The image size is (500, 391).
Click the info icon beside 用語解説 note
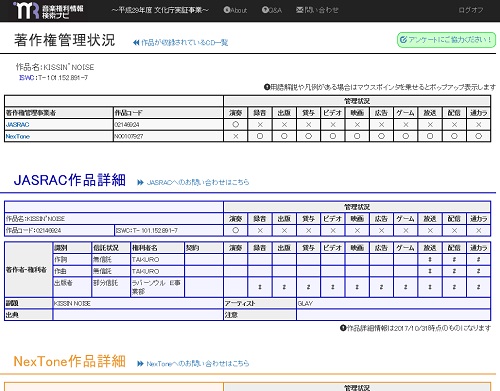point(267,87)
